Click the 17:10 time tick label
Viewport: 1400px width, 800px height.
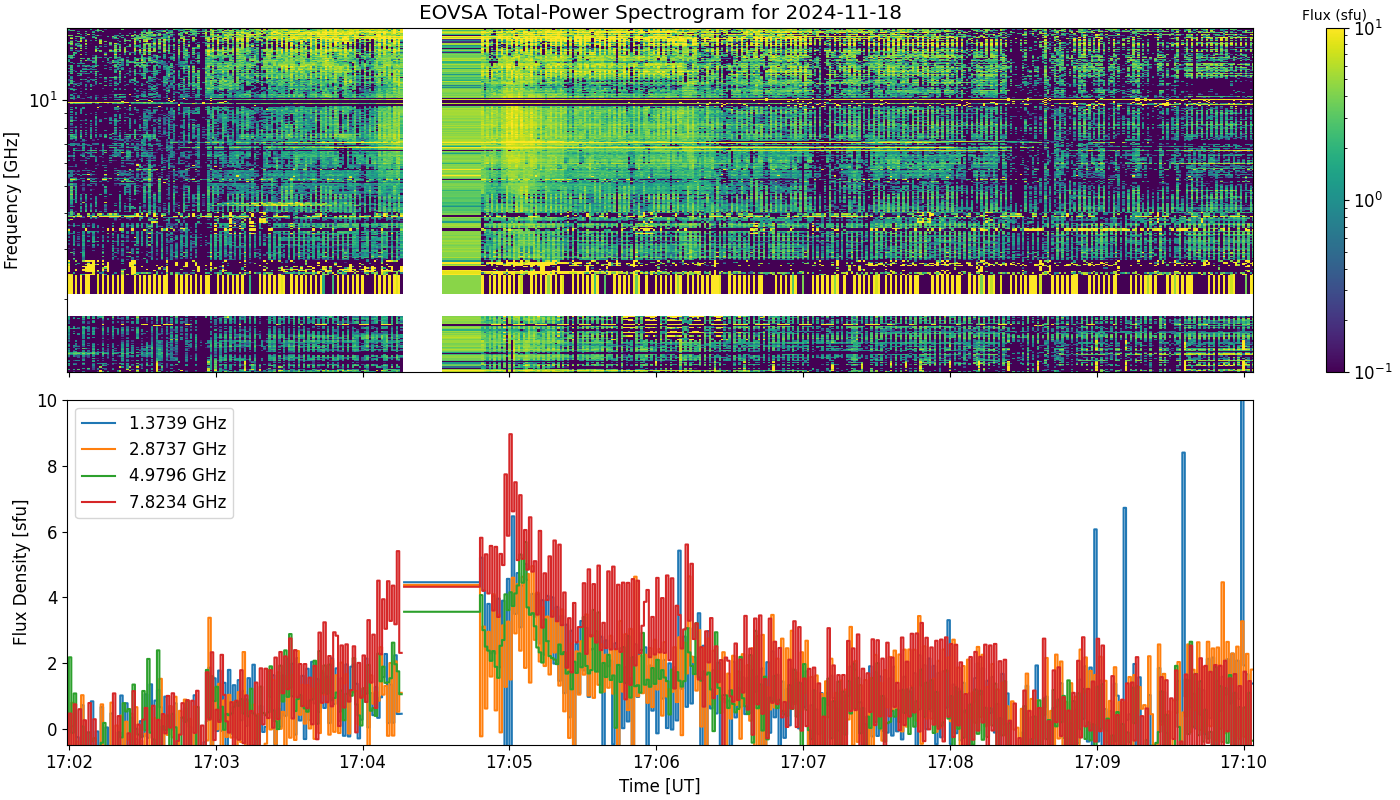point(1244,763)
